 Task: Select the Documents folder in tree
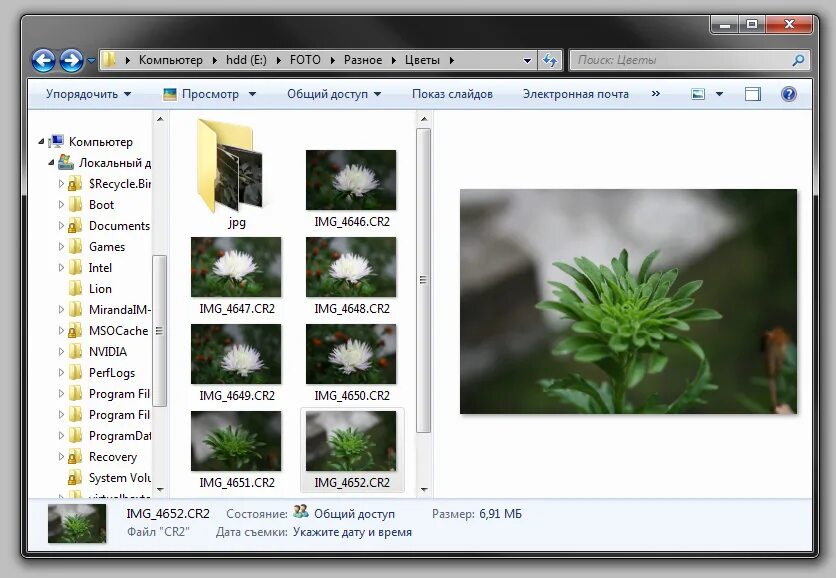click(119, 226)
